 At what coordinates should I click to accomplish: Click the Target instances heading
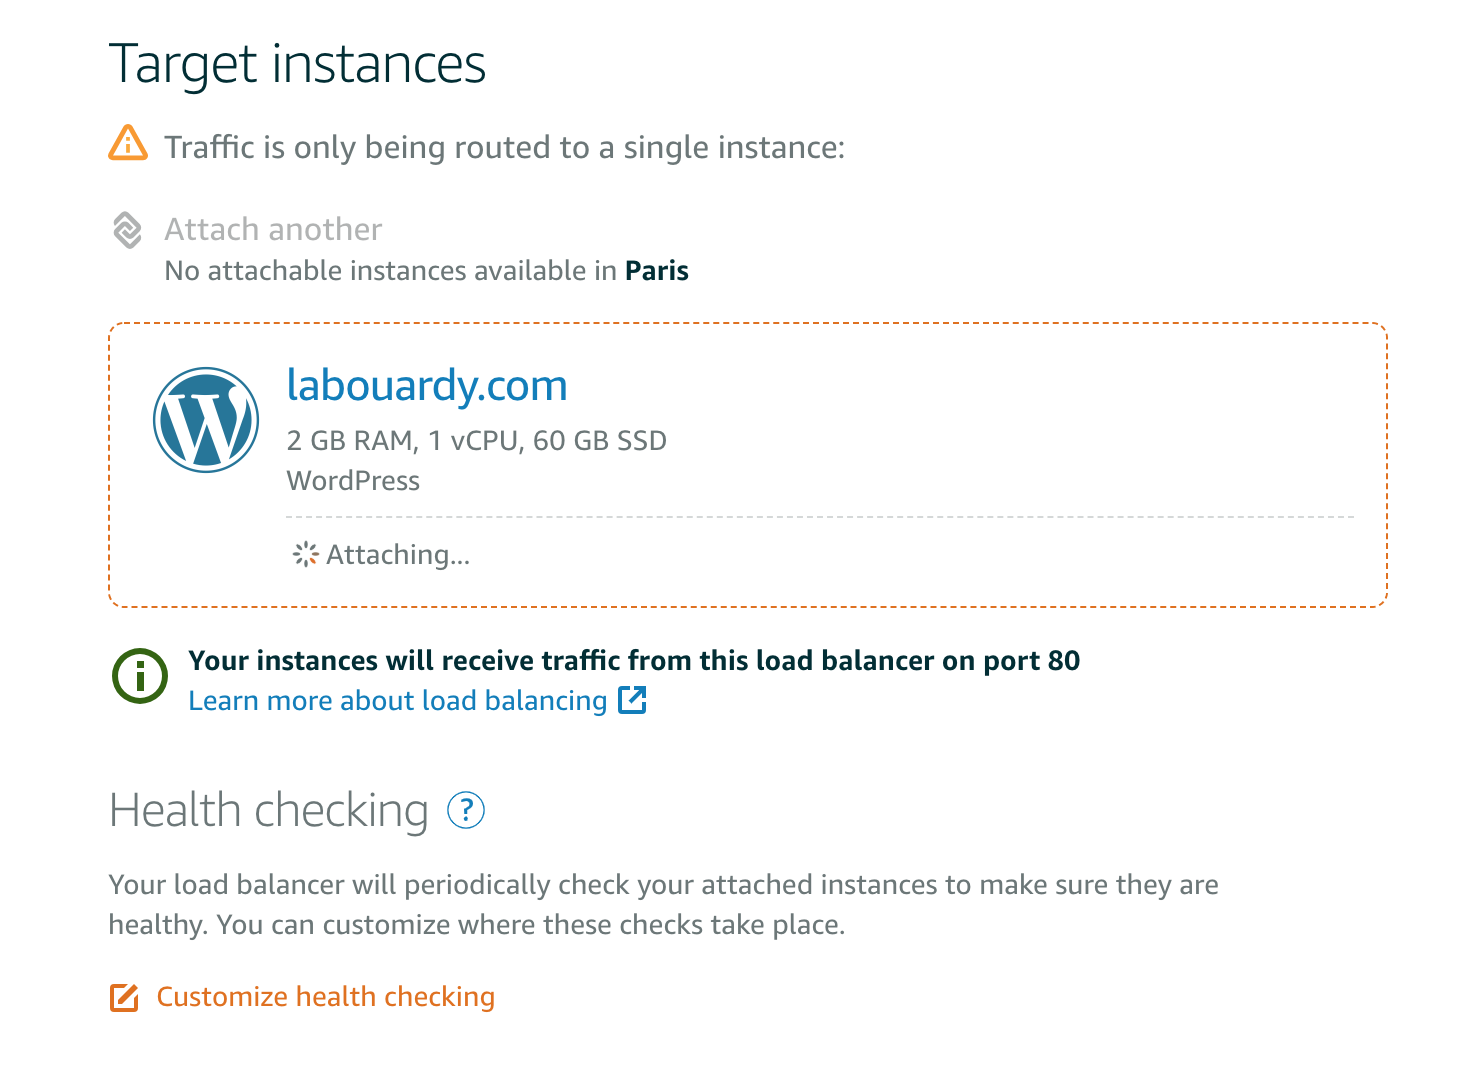[297, 64]
